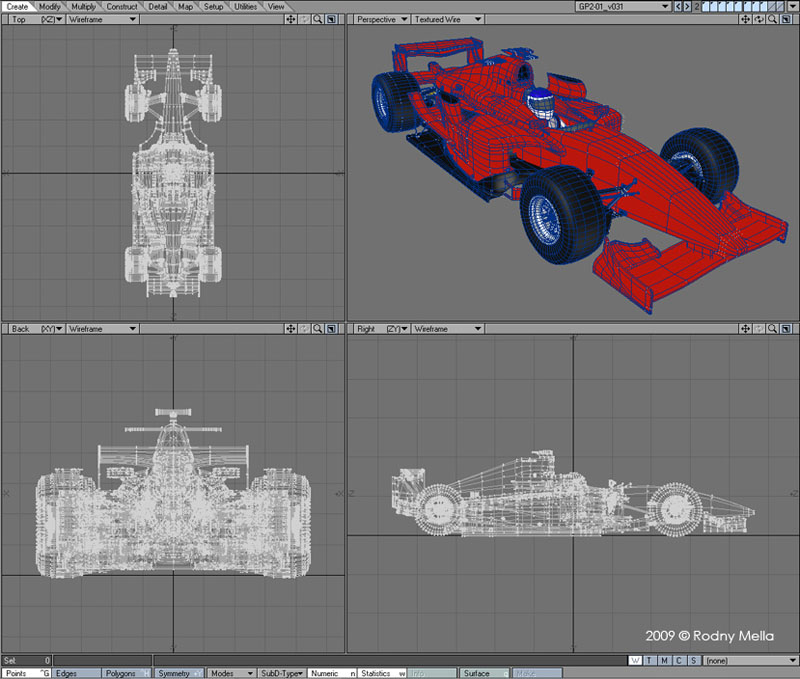Click the pan icon in Back viewport
800x679 pixels.
(x=290, y=328)
